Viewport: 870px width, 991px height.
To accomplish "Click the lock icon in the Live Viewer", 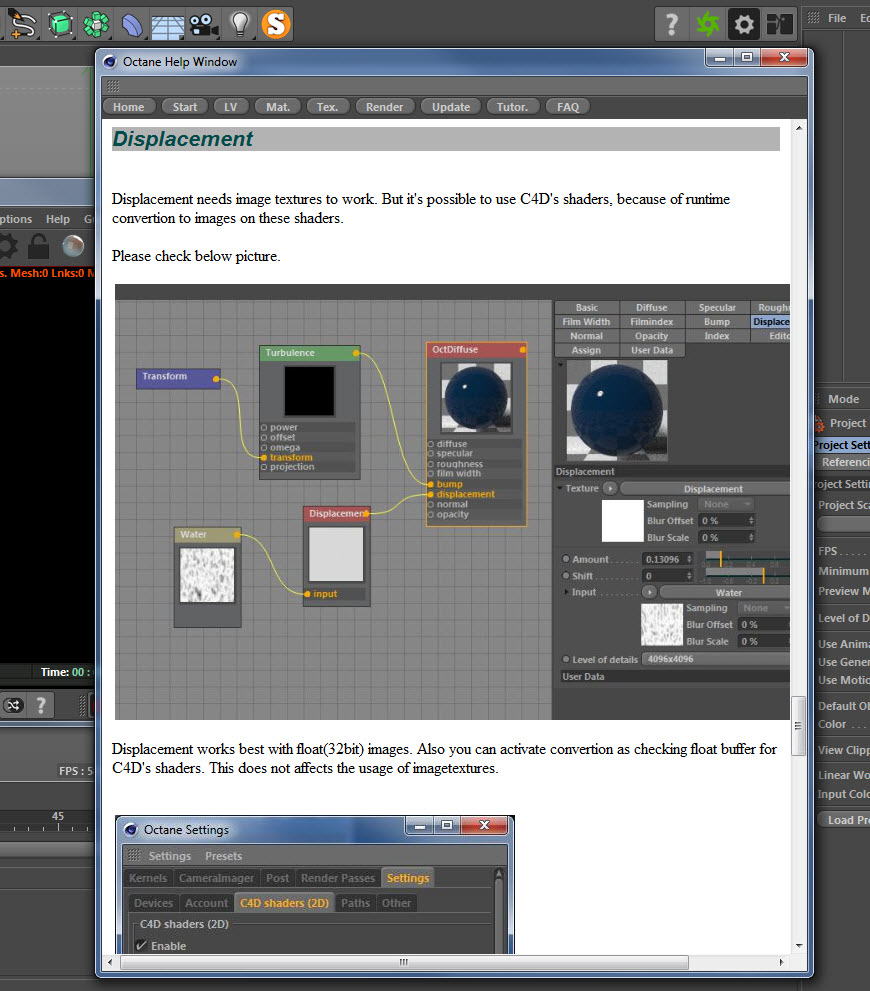I will (x=38, y=246).
